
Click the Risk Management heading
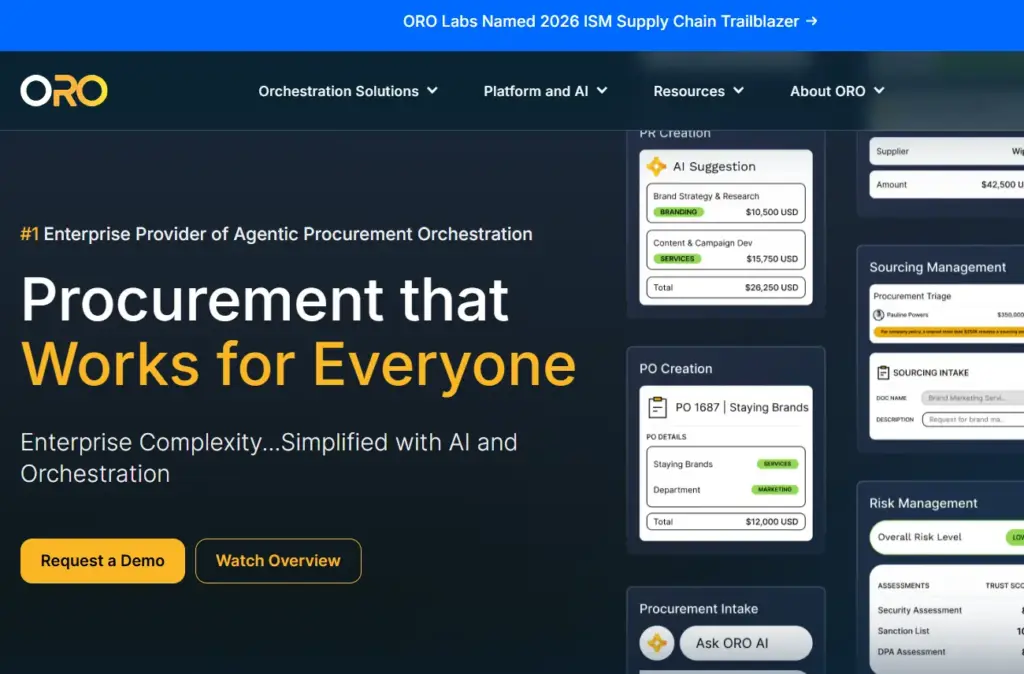(x=923, y=504)
